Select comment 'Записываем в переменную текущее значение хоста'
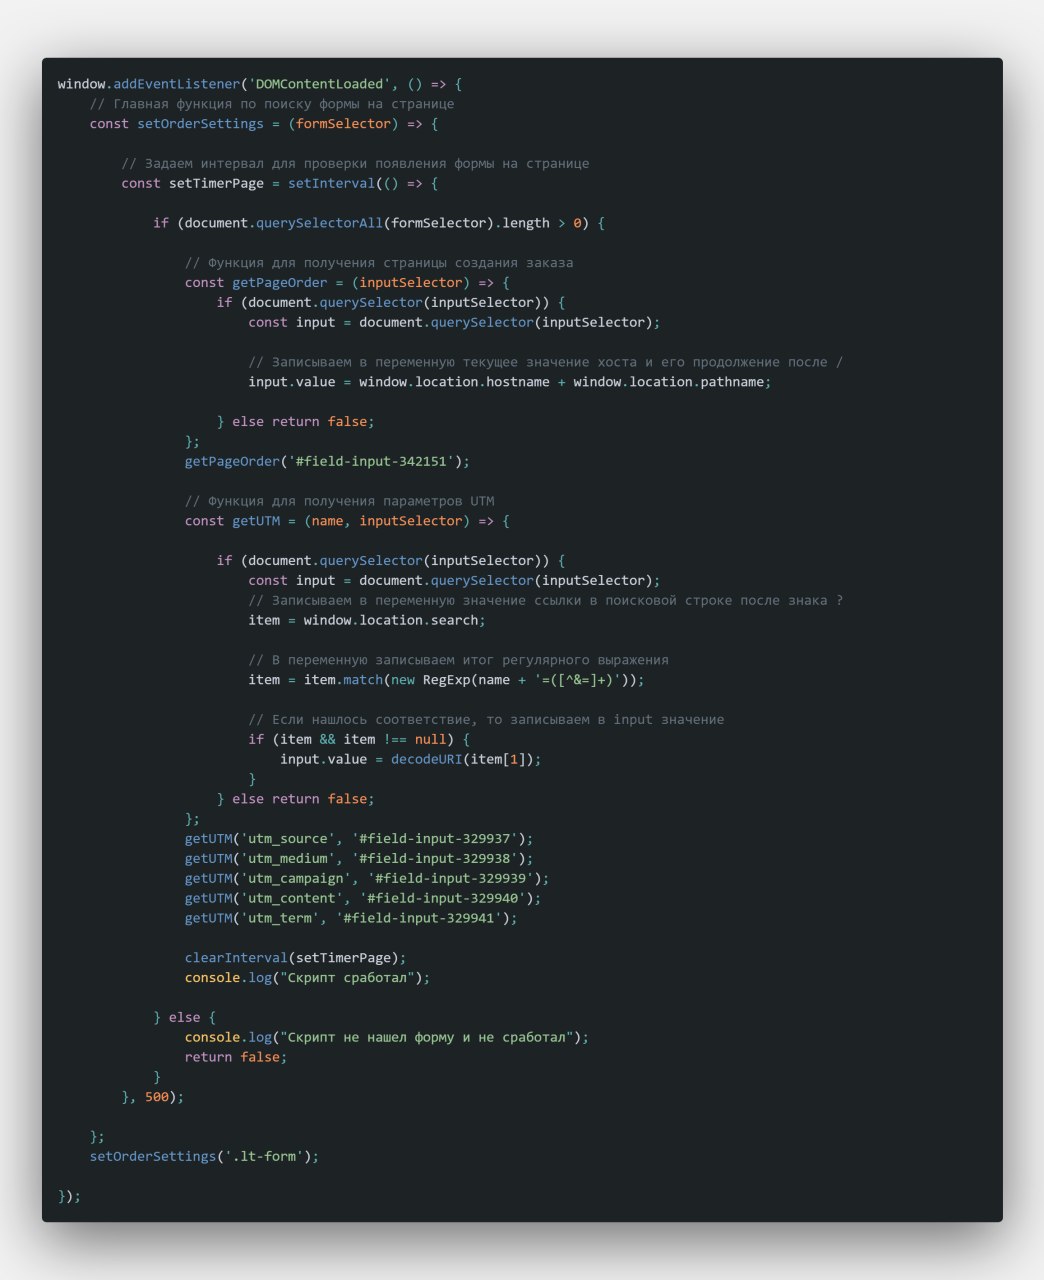This screenshot has width=1044, height=1280. (546, 362)
